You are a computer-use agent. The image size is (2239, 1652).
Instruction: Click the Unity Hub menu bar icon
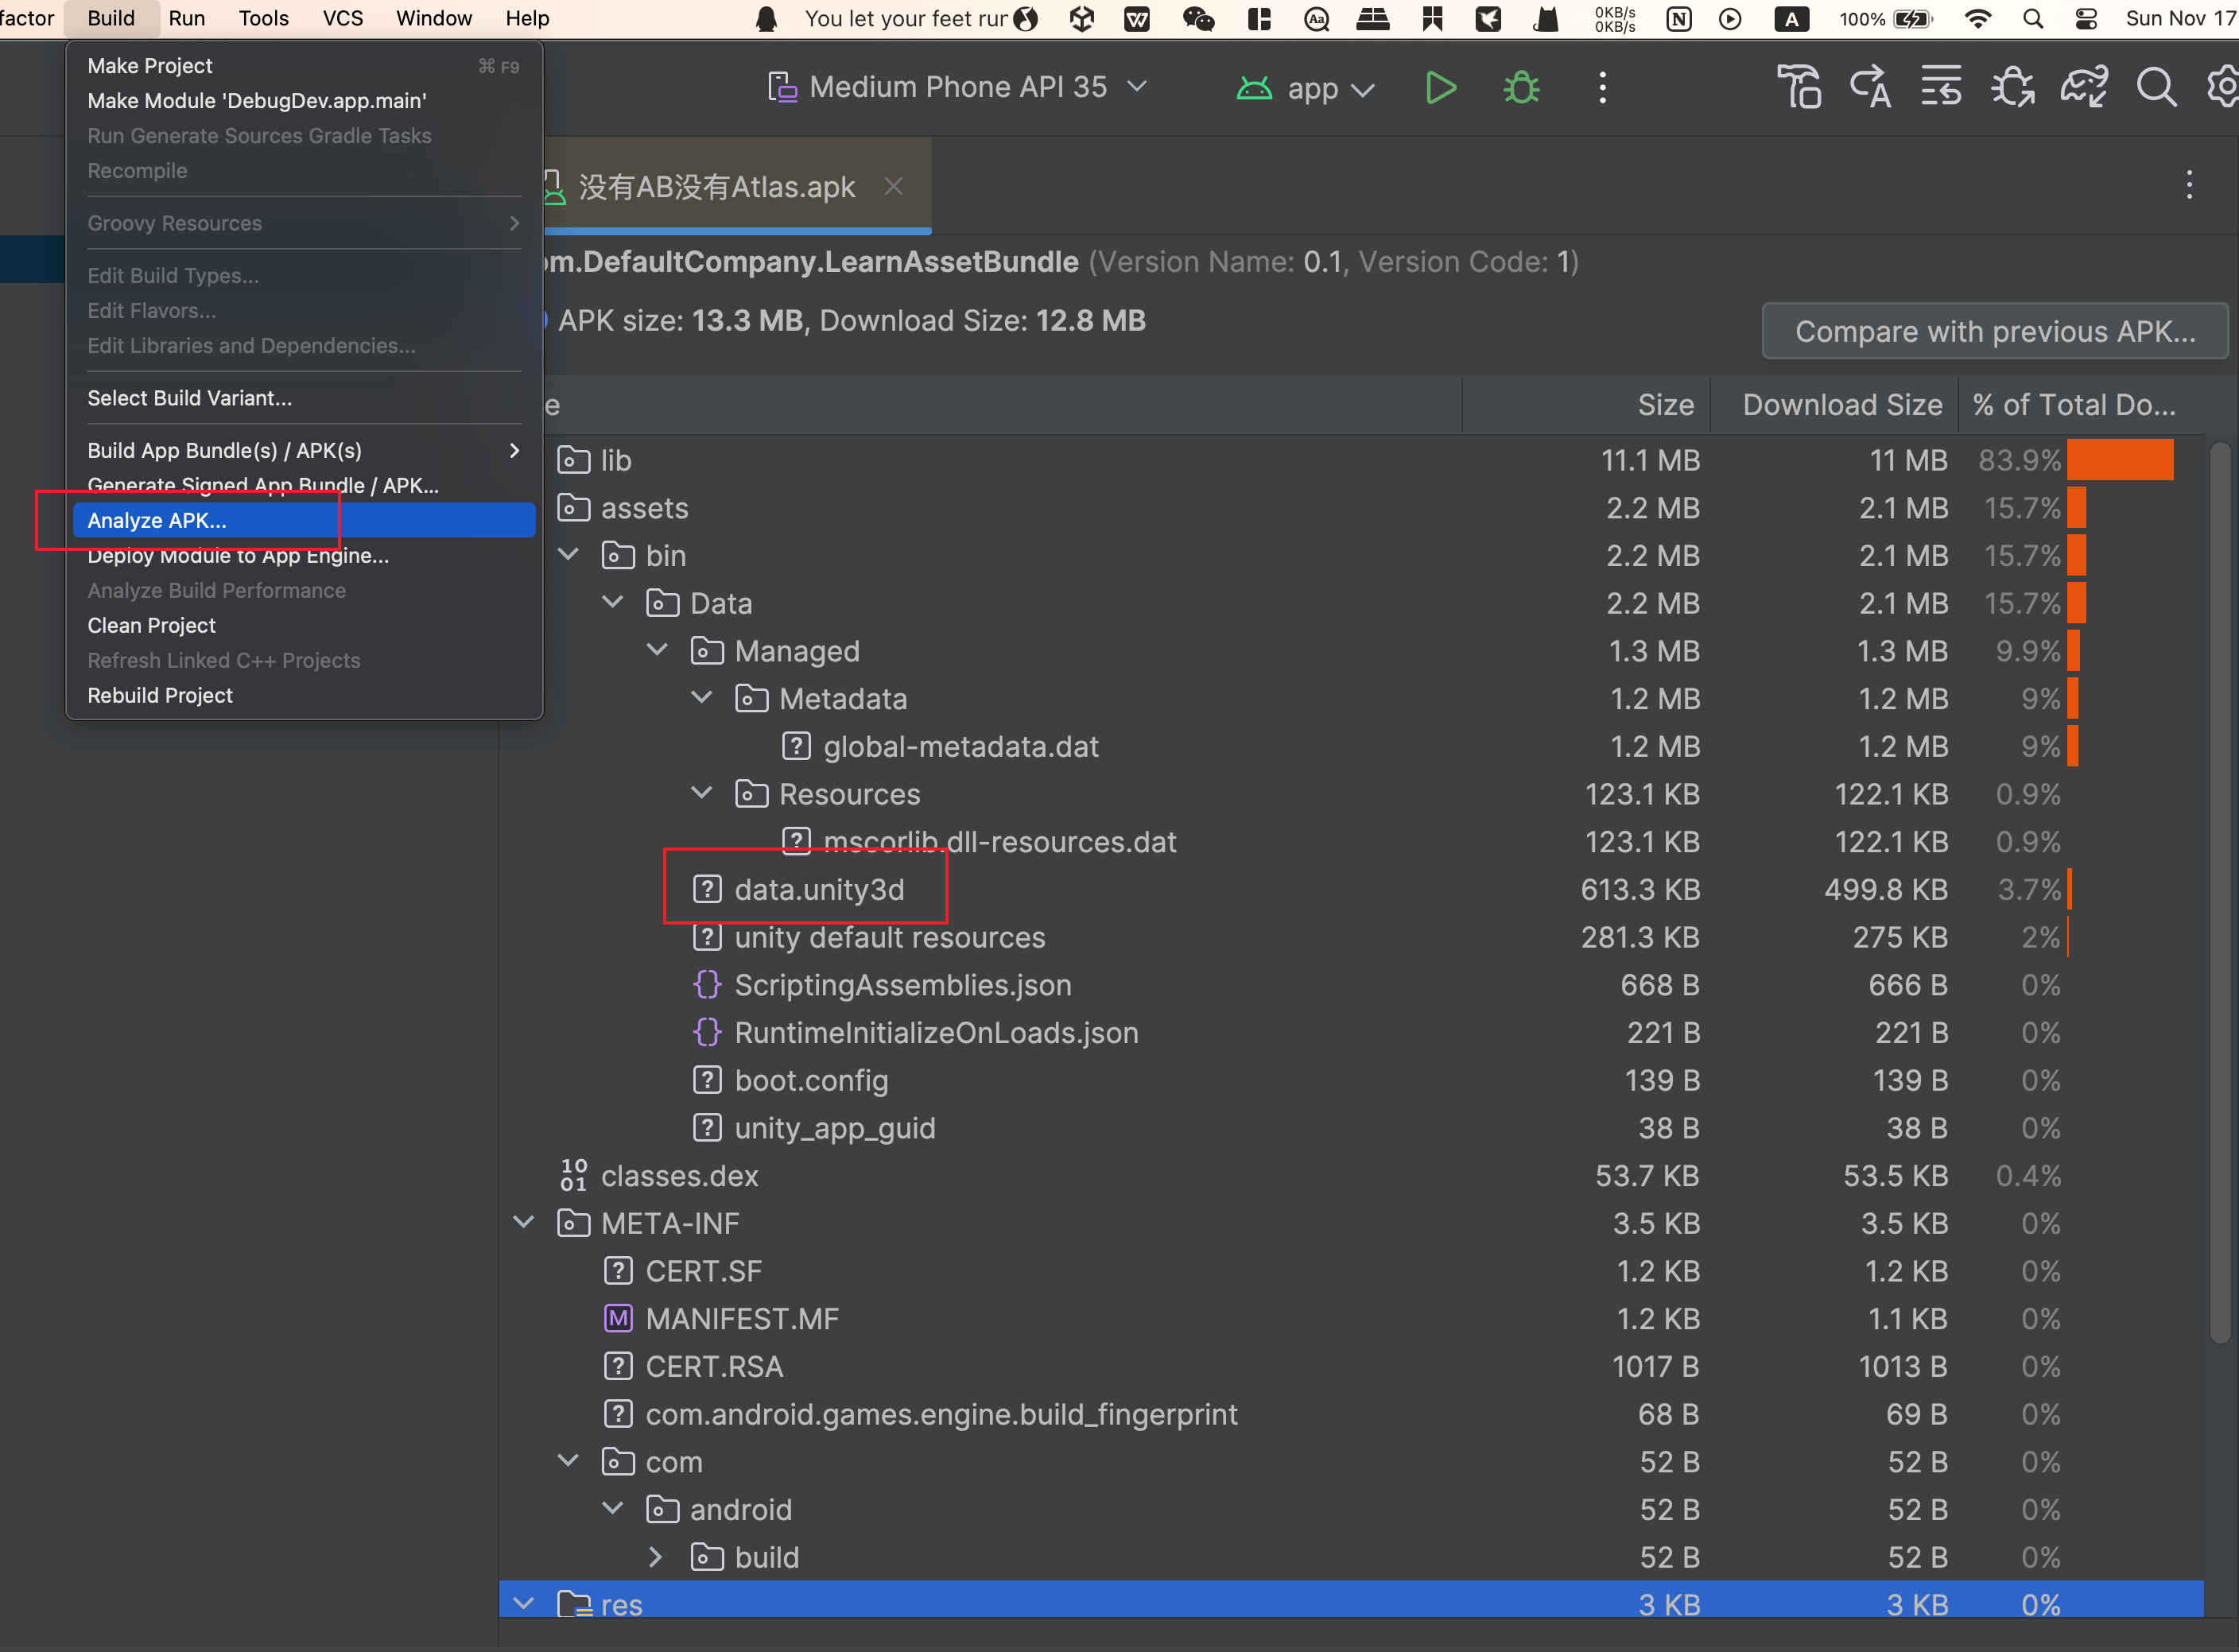click(1081, 18)
